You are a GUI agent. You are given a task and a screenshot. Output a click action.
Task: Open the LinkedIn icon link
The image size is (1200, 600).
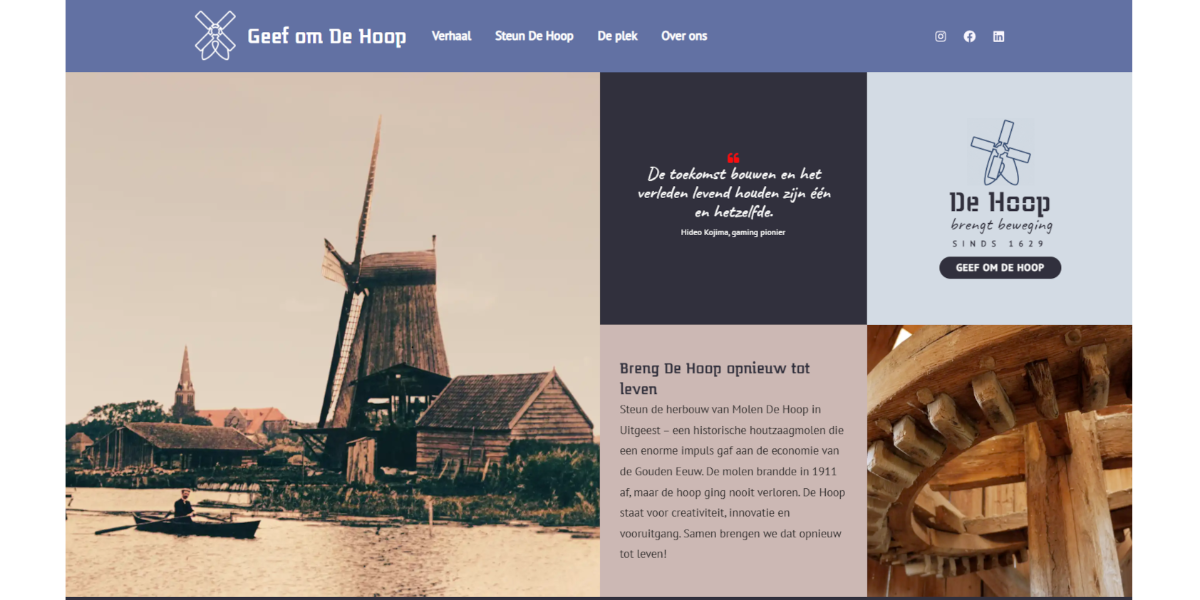coord(998,36)
